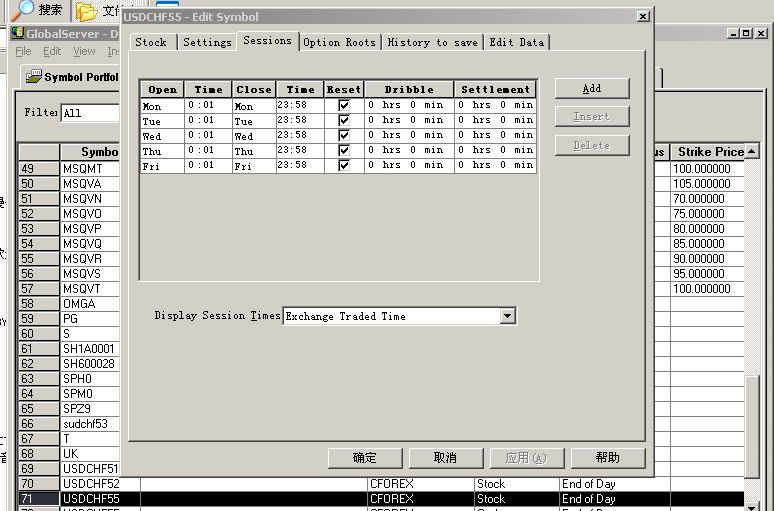Click the Add button for sessions

pyautogui.click(x=591, y=88)
